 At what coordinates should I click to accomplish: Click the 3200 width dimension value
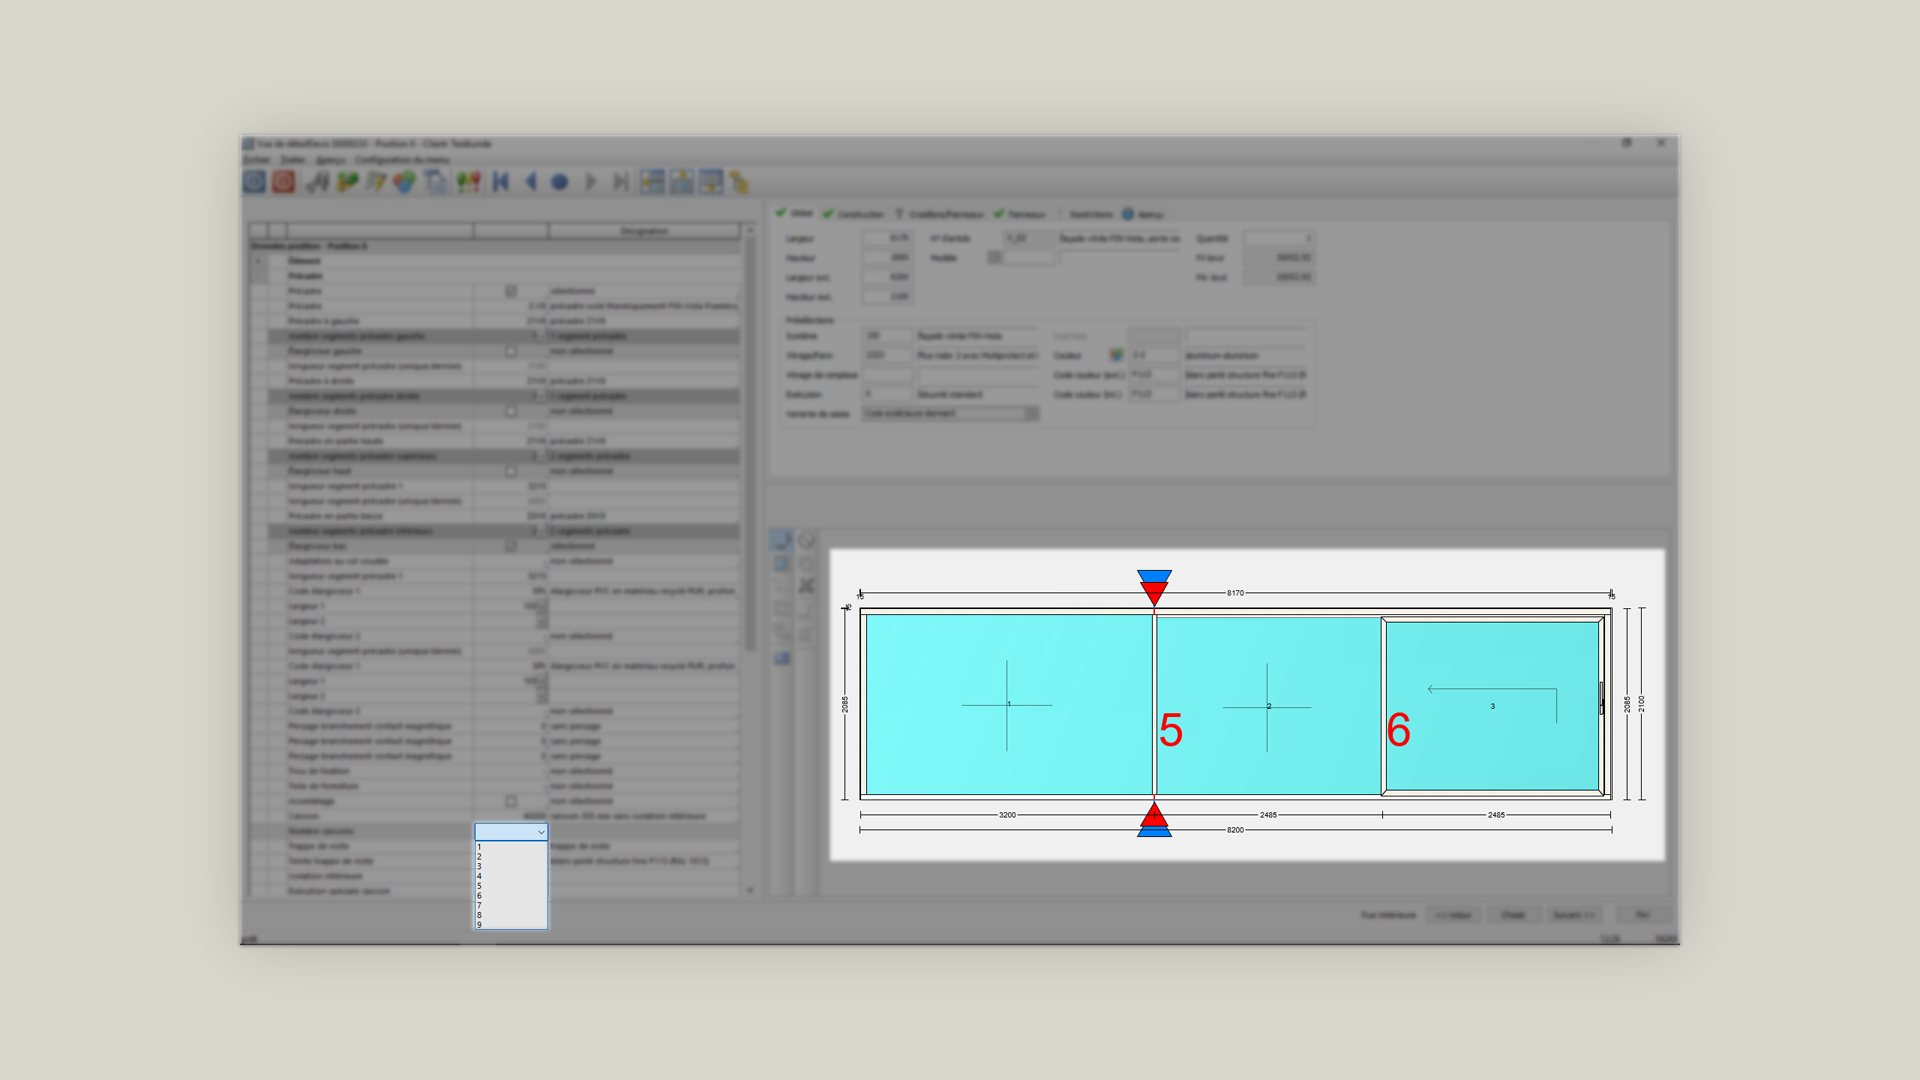click(x=1007, y=815)
